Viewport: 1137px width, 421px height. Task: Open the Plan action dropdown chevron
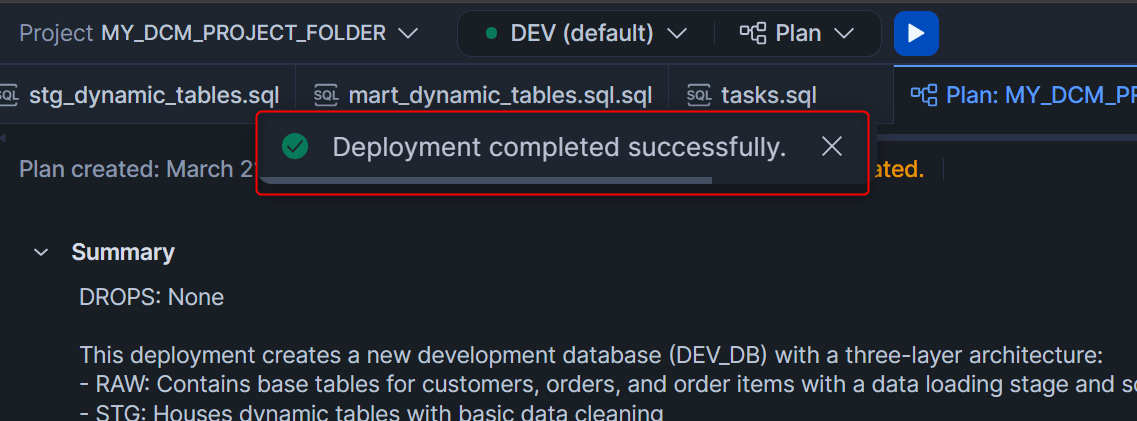[844, 33]
